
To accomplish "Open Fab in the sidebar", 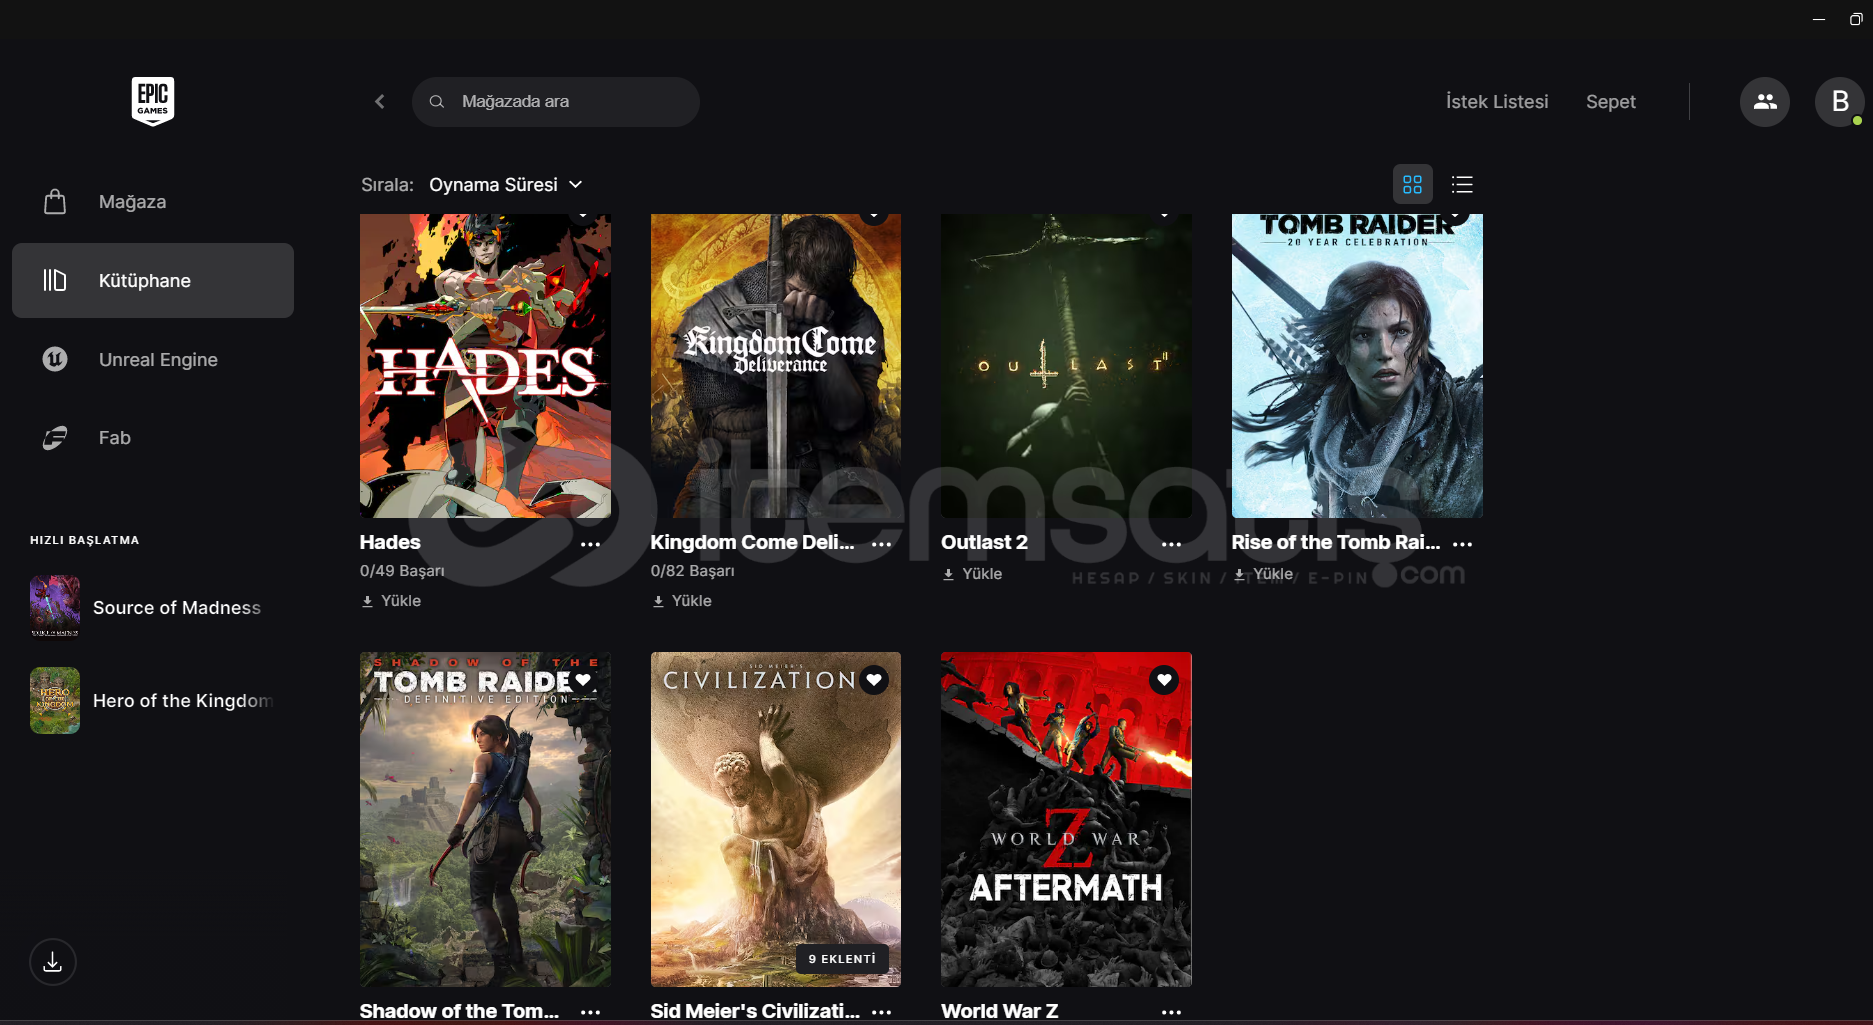I will [153, 438].
